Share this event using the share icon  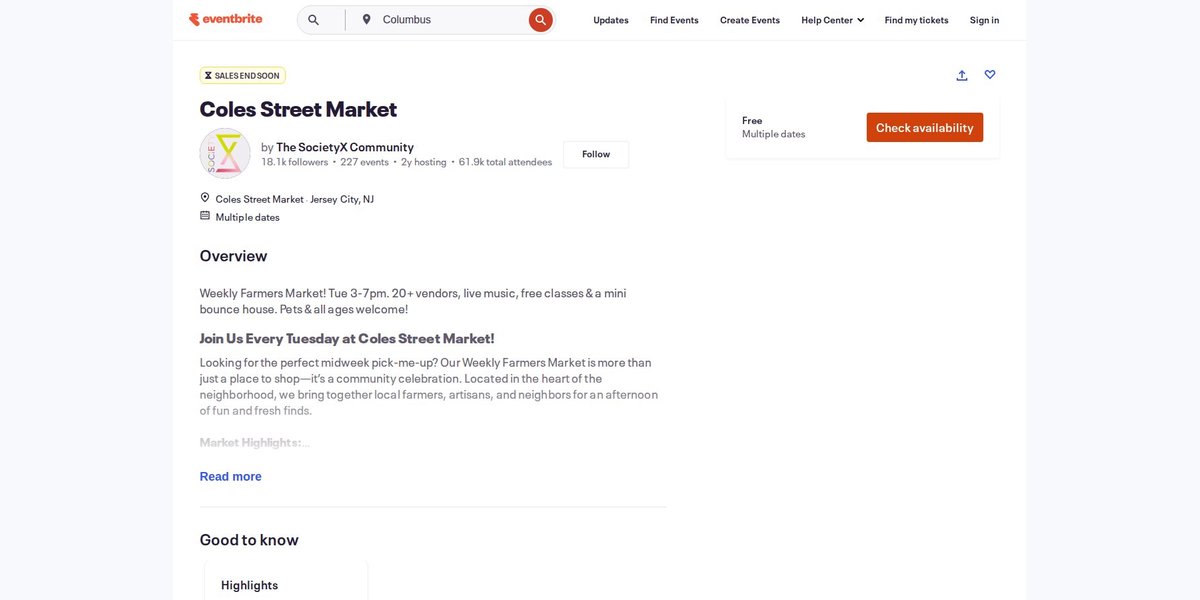pyautogui.click(x=962, y=75)
